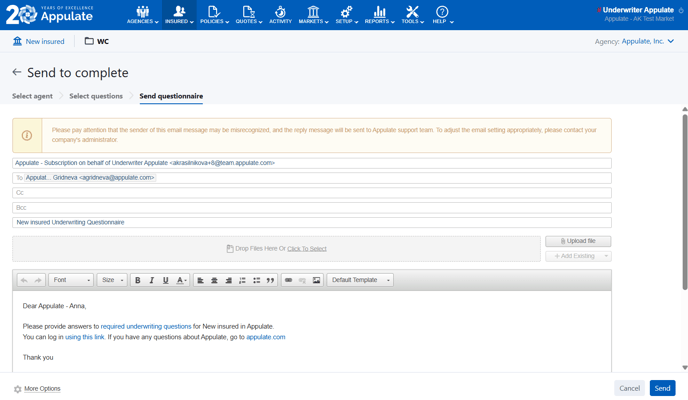This screenshot has width=688, height=400.
Task: Click the Thank you text line
Action: pyautogui.click(x=38, y=357)
